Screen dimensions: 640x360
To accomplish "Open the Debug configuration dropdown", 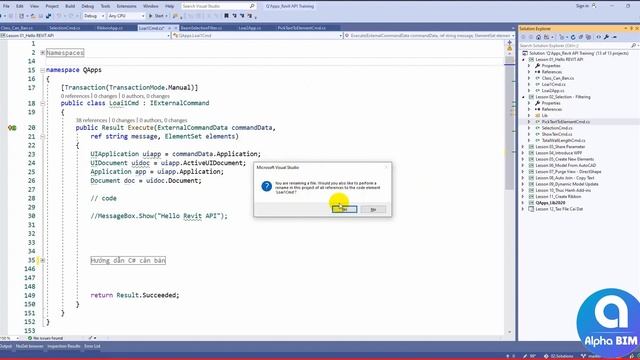I will click(94, 16).
